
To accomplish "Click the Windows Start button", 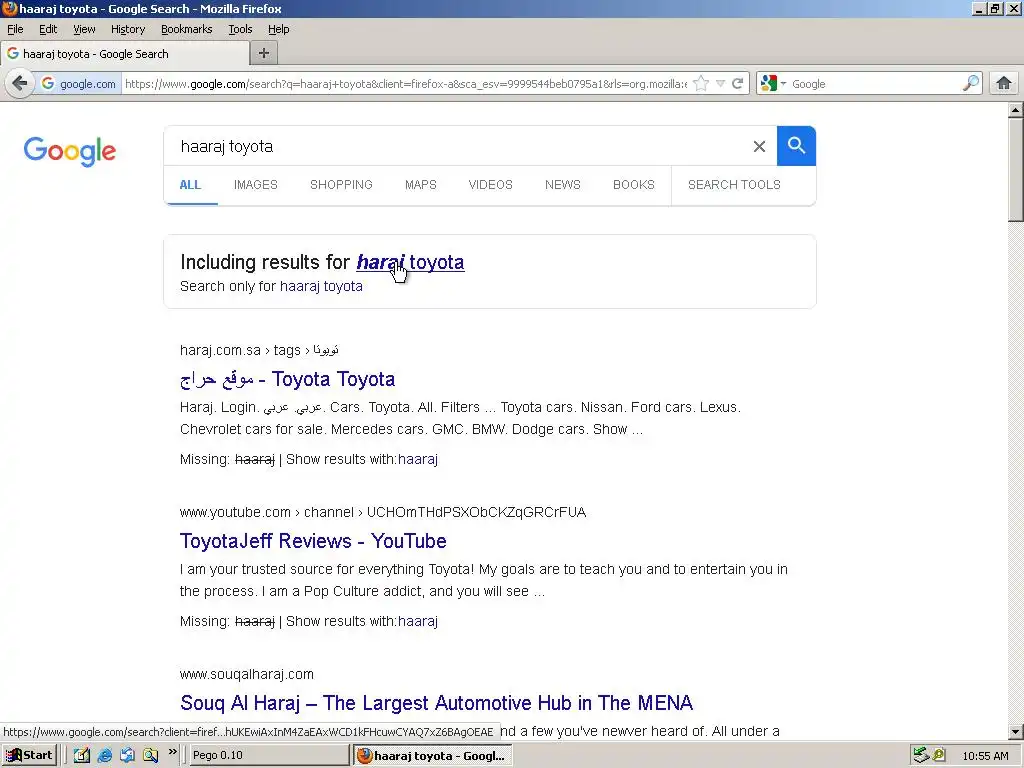I will pos(29,756).
